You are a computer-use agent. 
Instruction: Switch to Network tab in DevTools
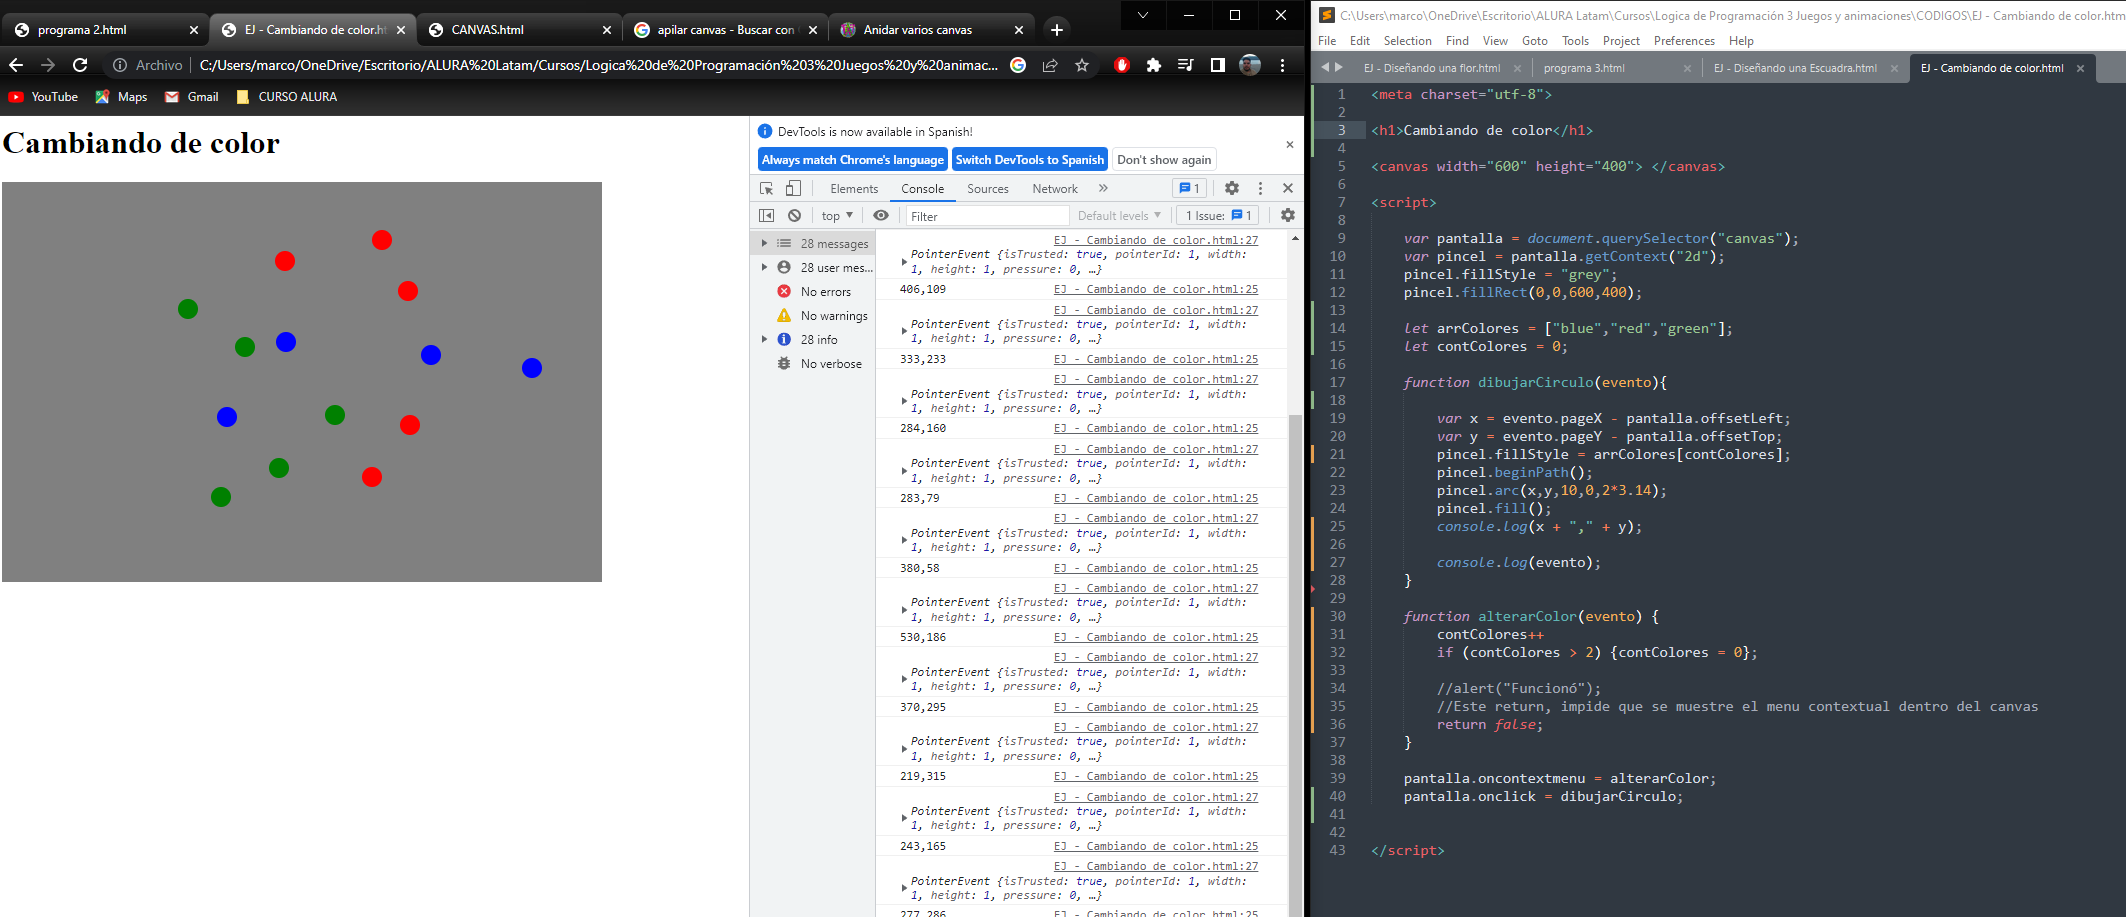pos(1055,189)
